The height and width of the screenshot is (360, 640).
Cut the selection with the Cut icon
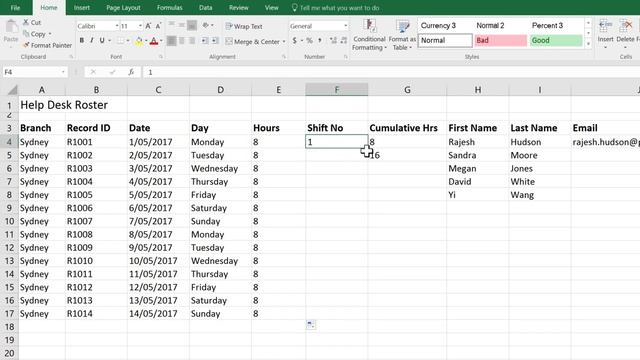tap(26, 22)
